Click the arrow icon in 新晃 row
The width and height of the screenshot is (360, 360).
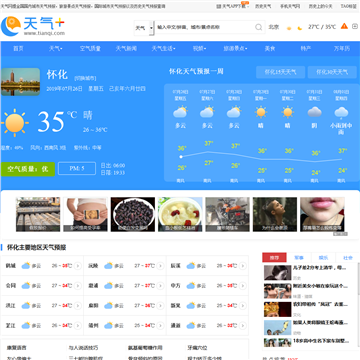pyautogui.click(x=243, y=306)
